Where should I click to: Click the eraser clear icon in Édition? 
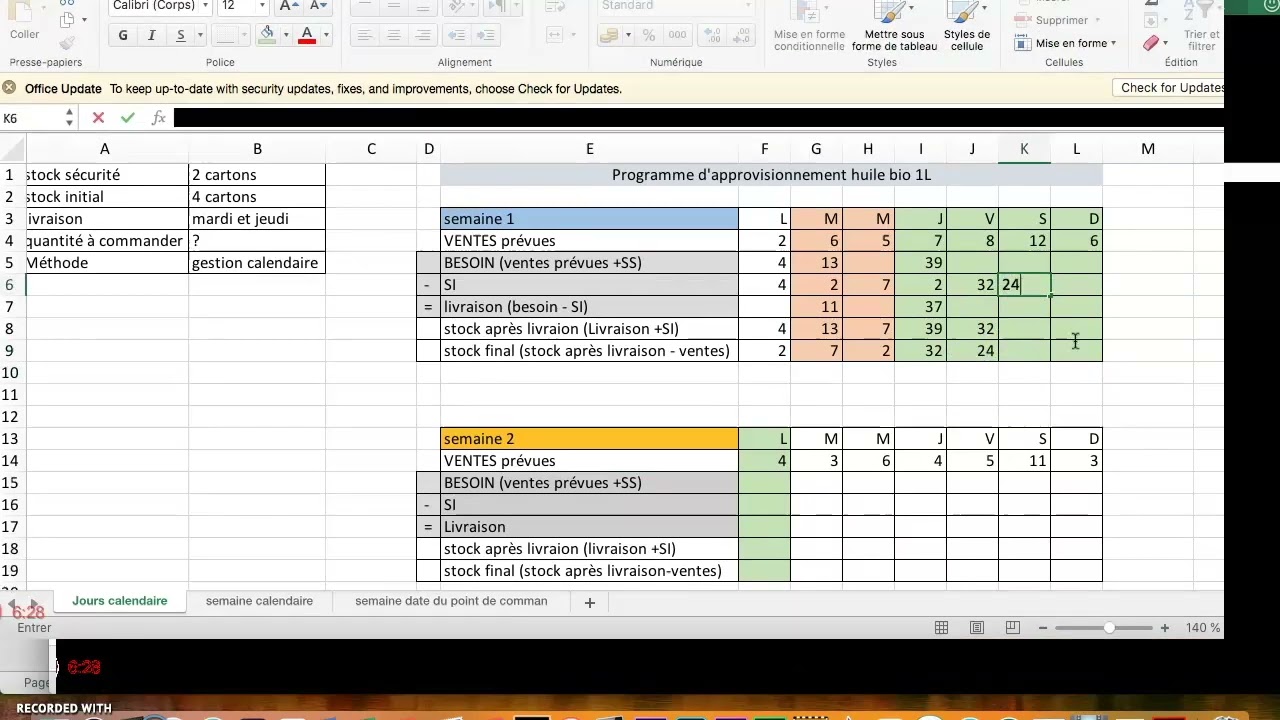1151,43
